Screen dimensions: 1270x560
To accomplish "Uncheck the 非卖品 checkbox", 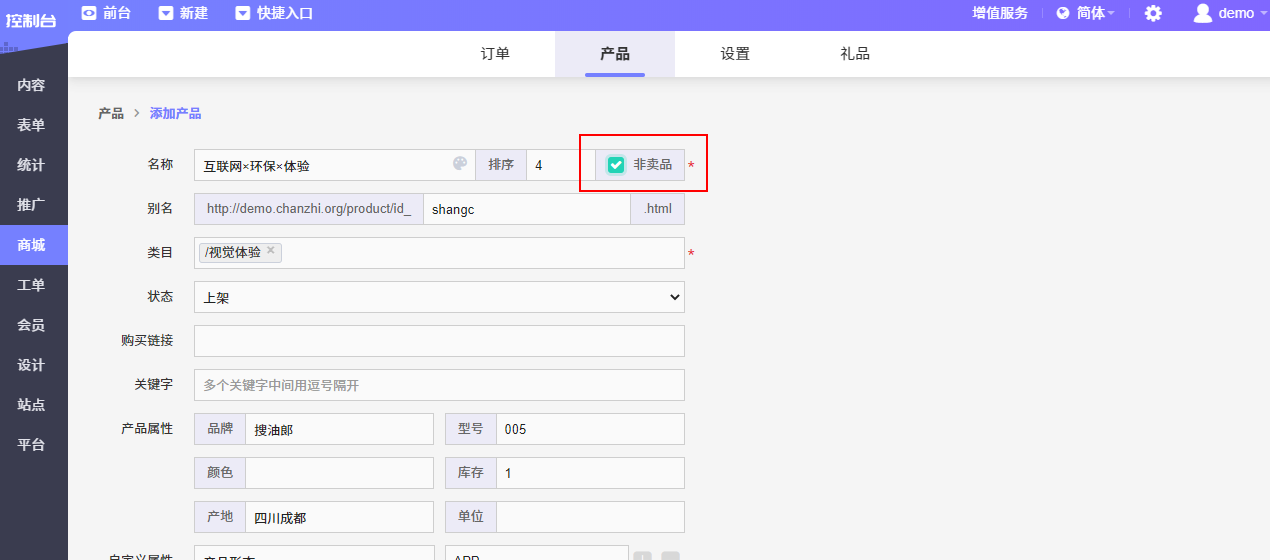I will (616, 165).
